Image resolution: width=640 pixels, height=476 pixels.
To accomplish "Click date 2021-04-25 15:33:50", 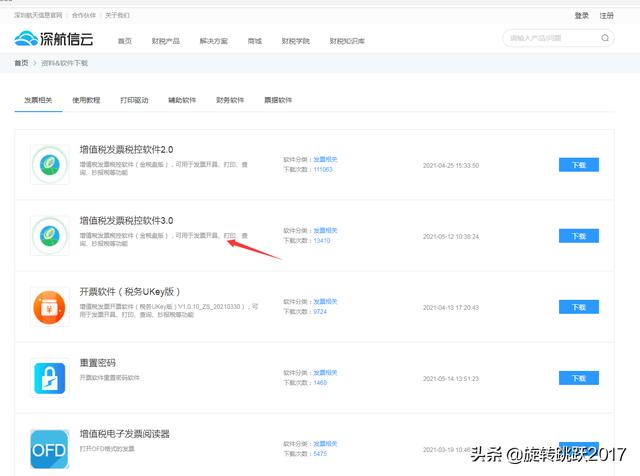I will 451,165.
